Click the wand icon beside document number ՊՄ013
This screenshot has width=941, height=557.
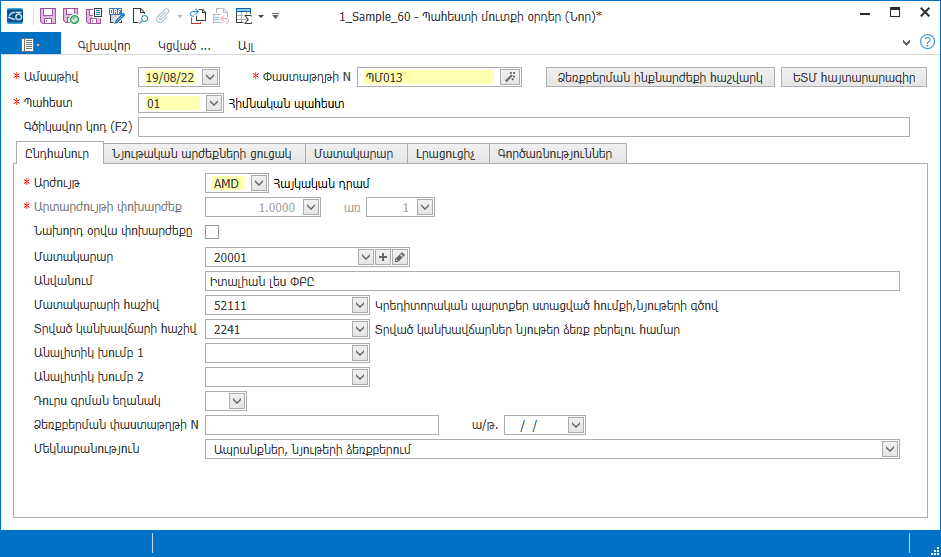(510, 77)
